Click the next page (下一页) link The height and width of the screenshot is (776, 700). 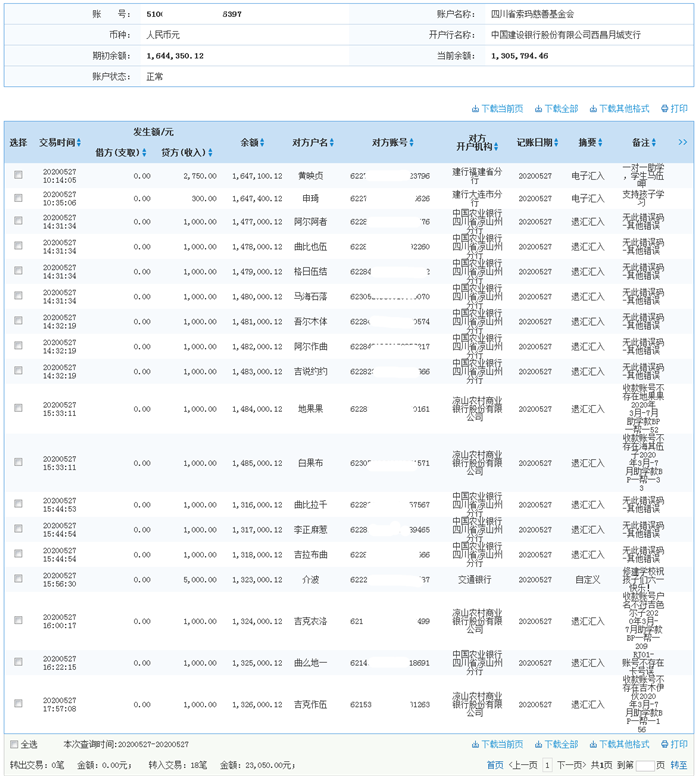pyautogui.click(x=570, y=765)
